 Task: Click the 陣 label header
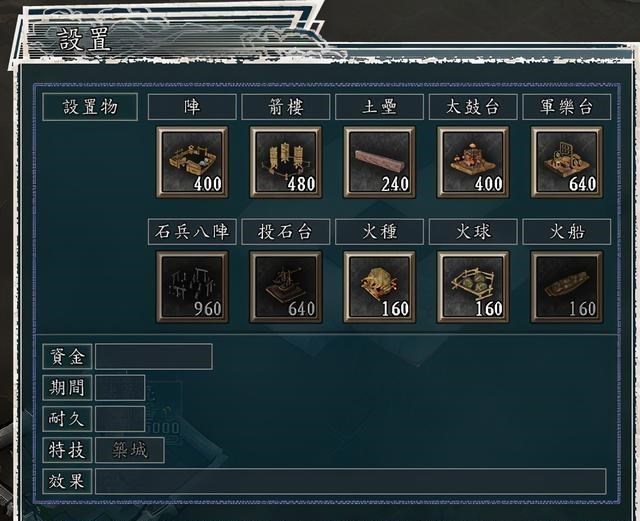pyautogui.click(x=192, y=107)
